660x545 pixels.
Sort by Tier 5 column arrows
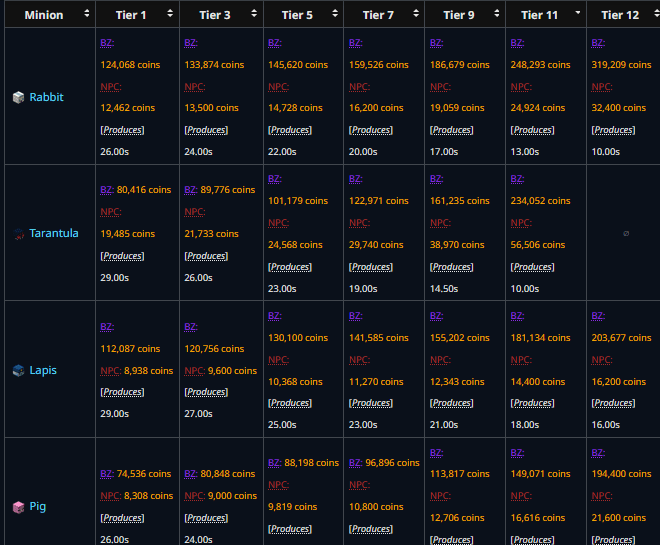335,13
